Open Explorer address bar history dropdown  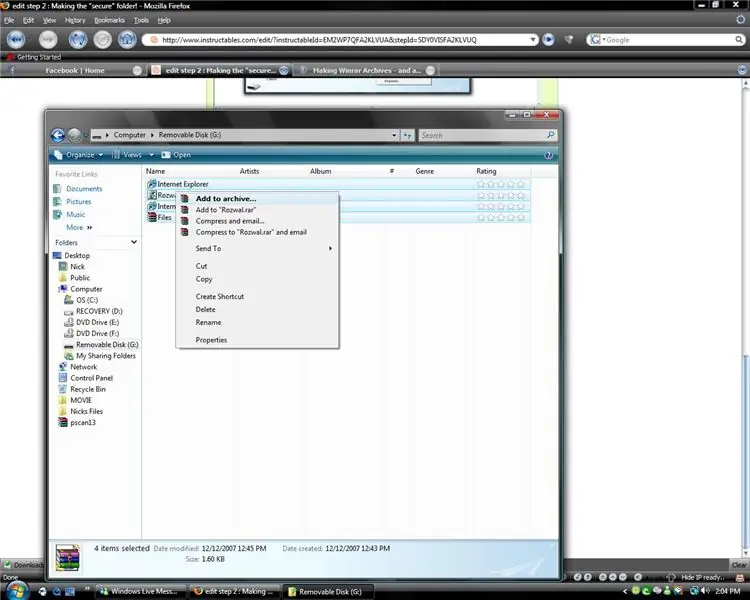coord(394,135)
